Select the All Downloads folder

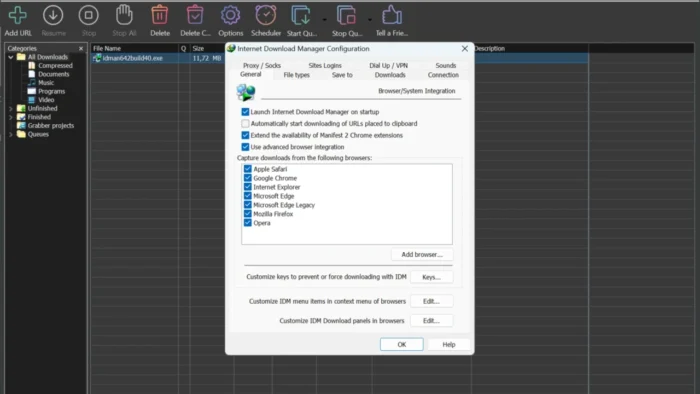[x=47, y=57]
